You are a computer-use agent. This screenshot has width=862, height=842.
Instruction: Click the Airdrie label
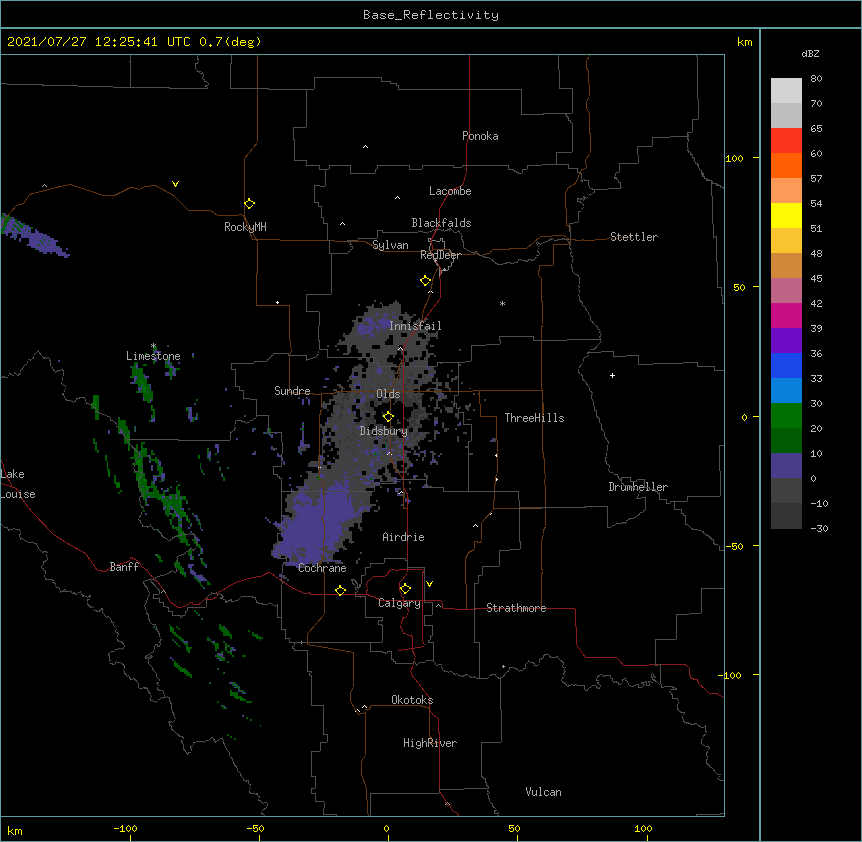tap(404, 537)
